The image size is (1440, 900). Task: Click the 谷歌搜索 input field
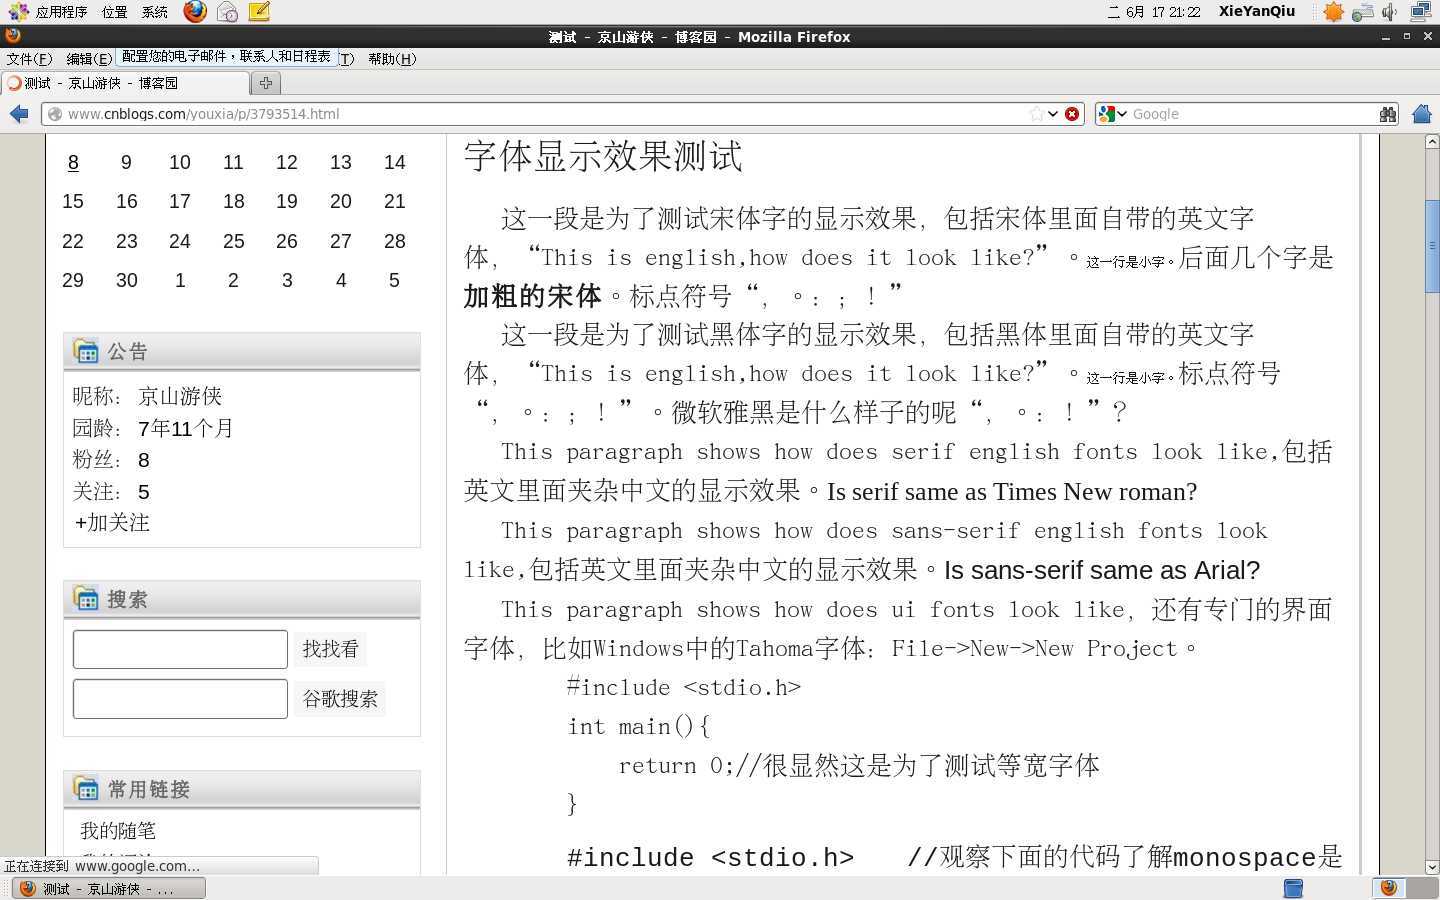[180, 699]
